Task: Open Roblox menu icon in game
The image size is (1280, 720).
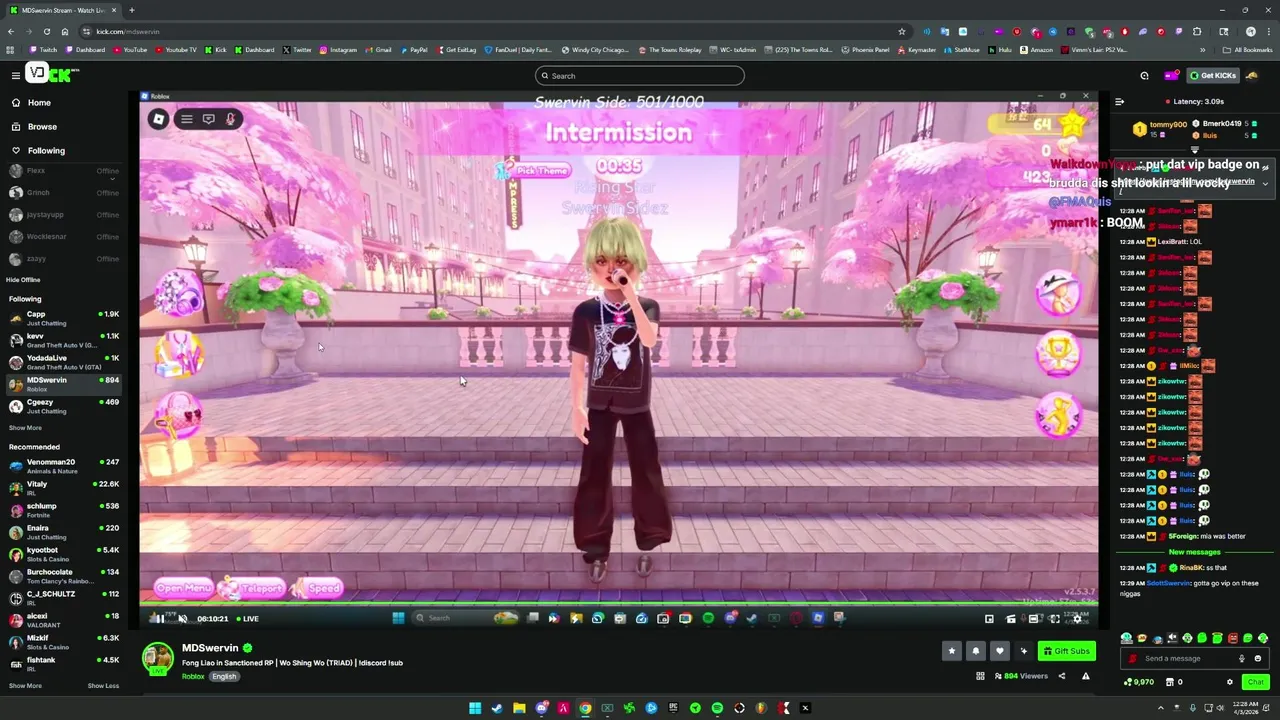Action: (x=158, y=119)
